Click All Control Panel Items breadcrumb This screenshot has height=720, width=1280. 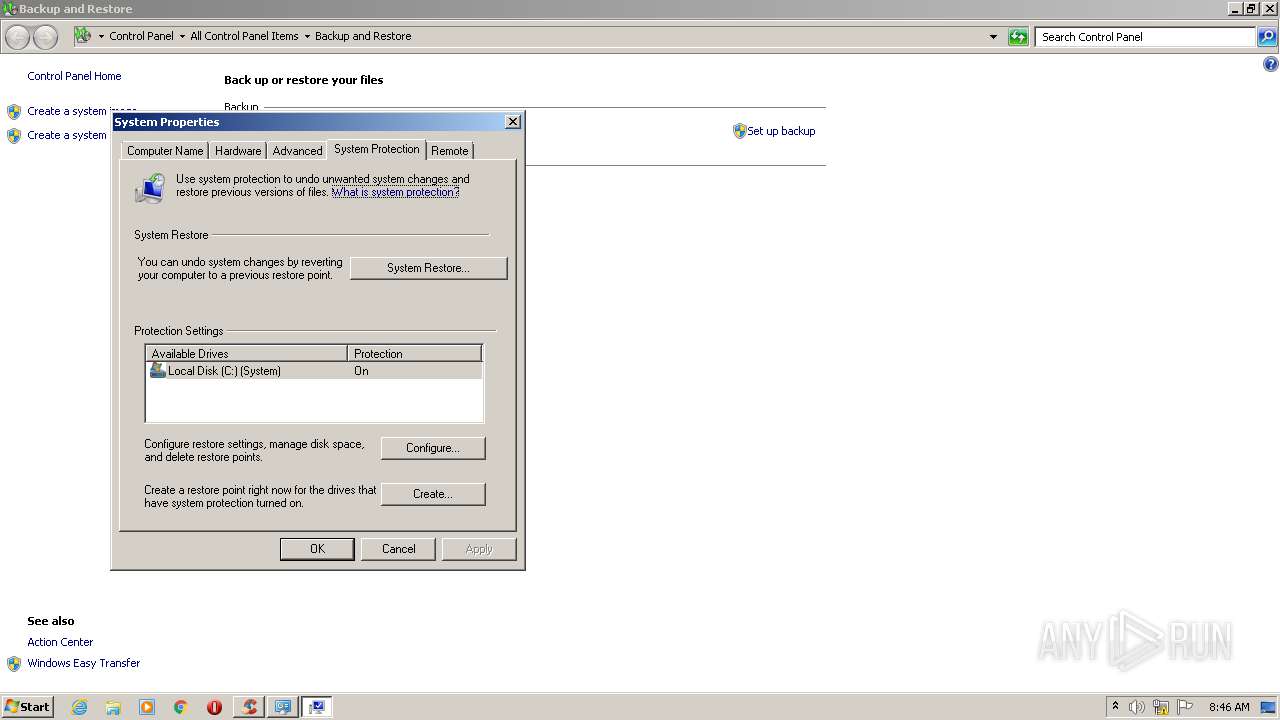coord(244,36)
